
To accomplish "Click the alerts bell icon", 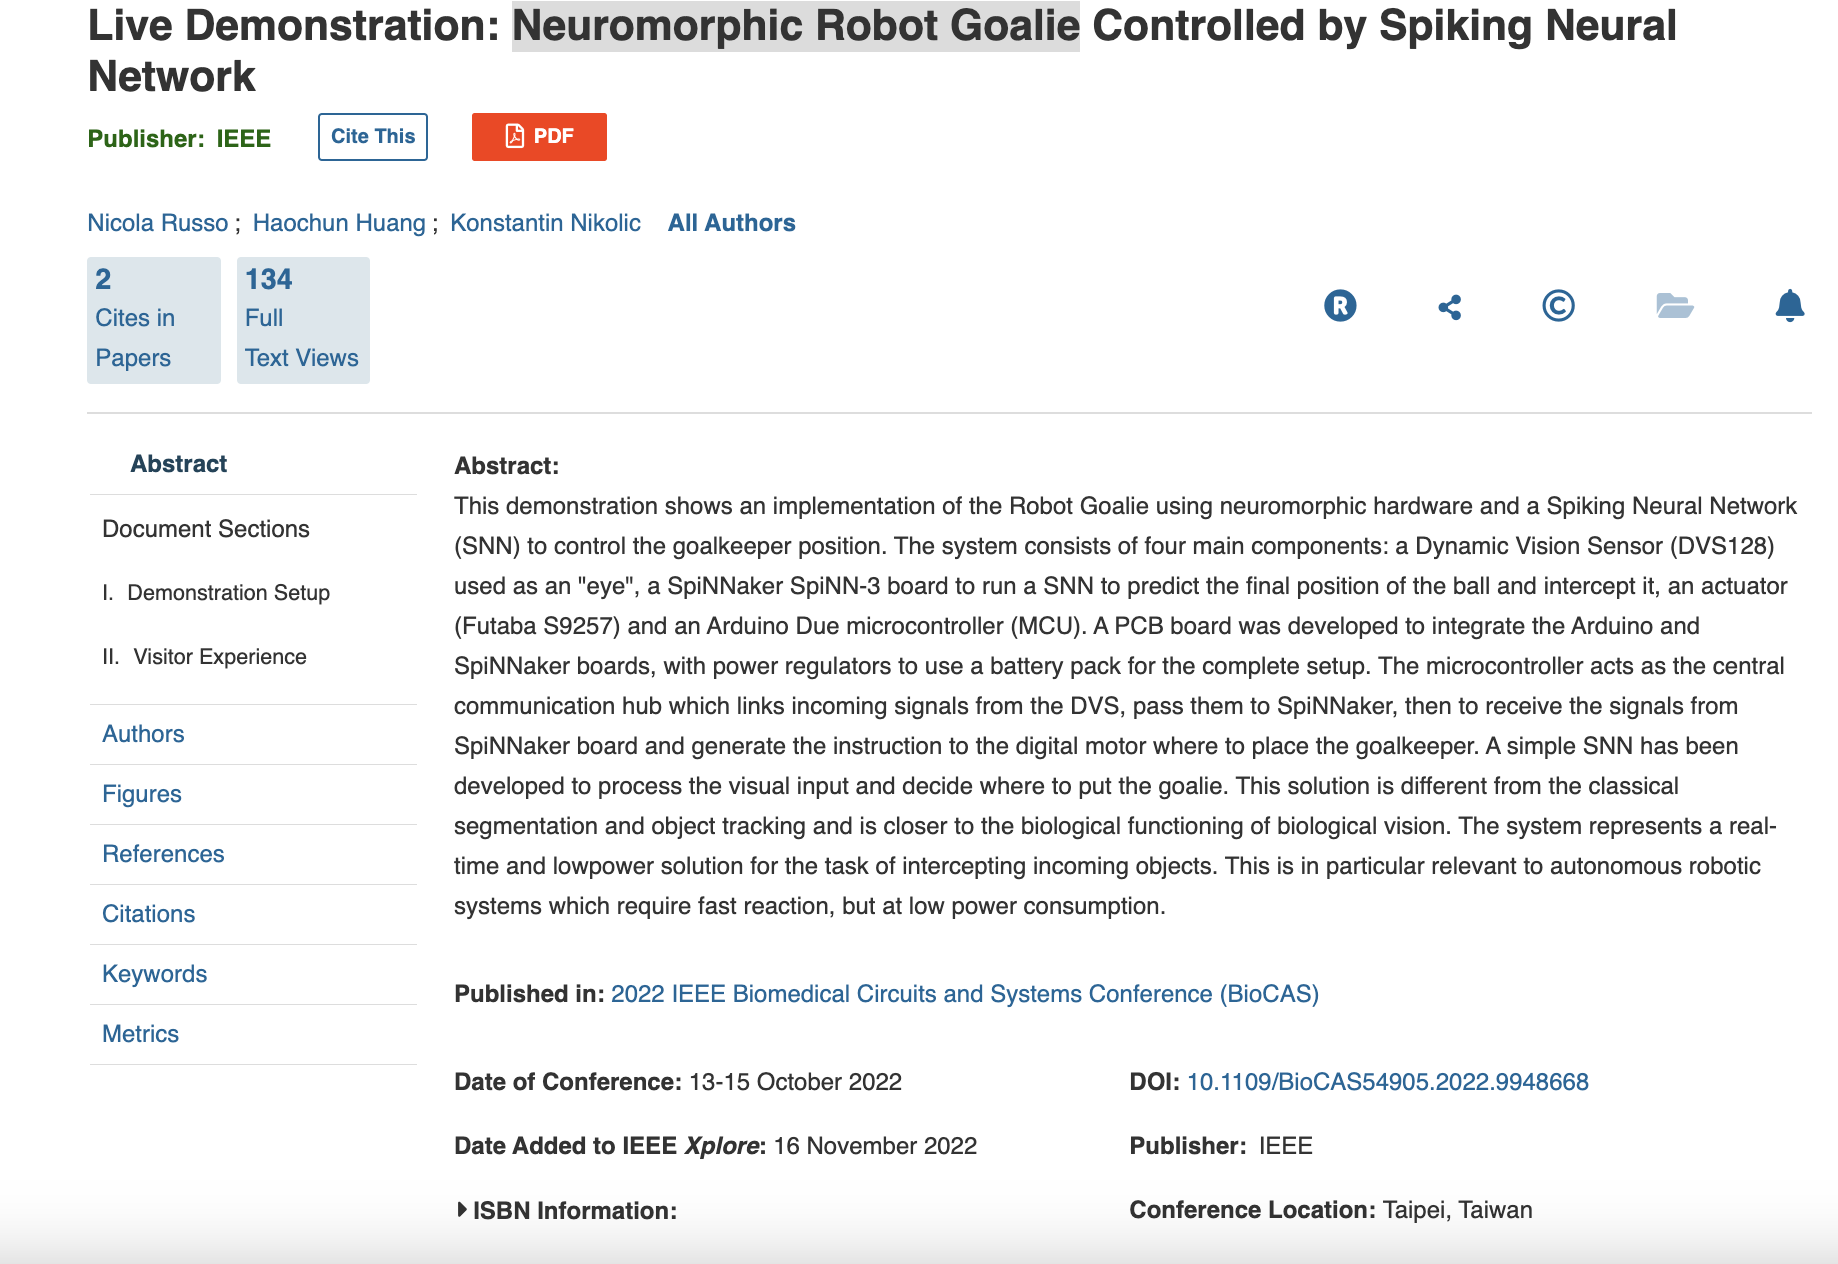I will (1789, 305).
